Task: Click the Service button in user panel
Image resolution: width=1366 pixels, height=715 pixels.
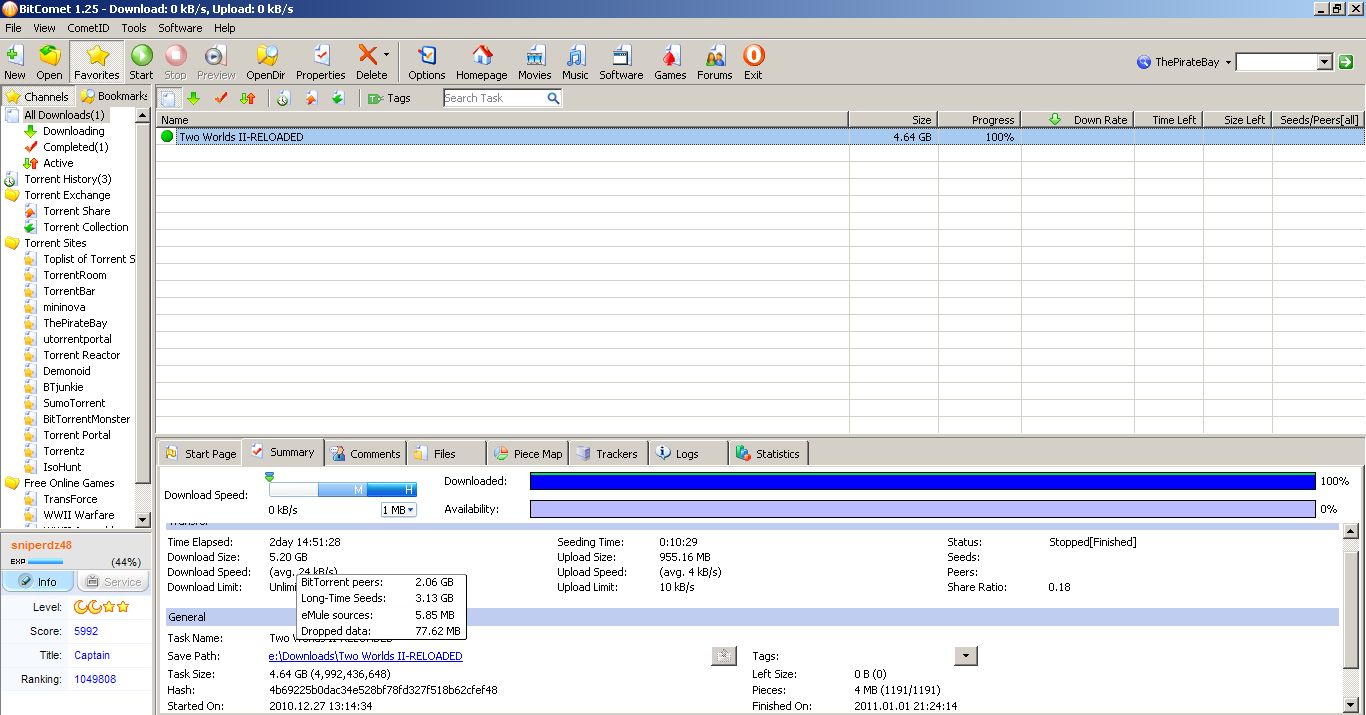Action: pyautogui.click(x=112, y=582)
